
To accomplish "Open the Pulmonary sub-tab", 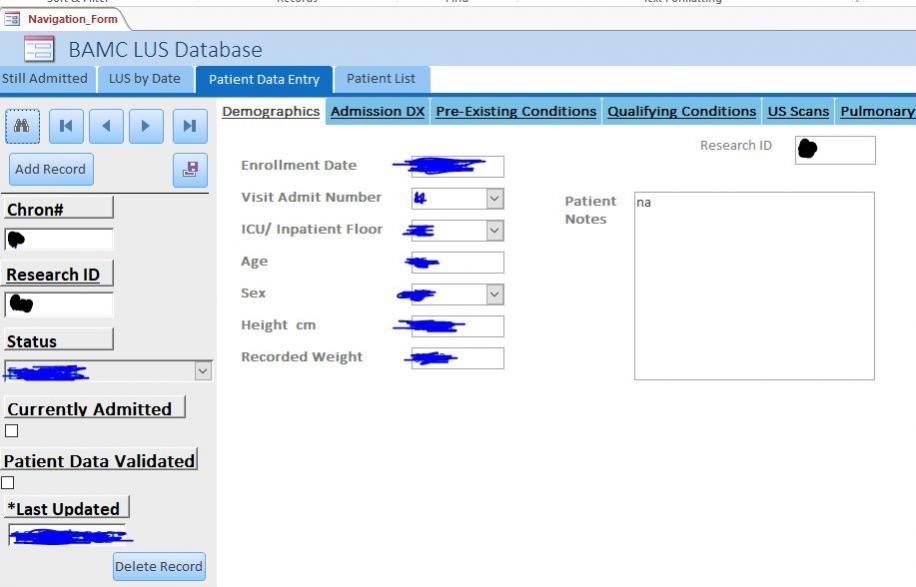I will tap(877, 112).
